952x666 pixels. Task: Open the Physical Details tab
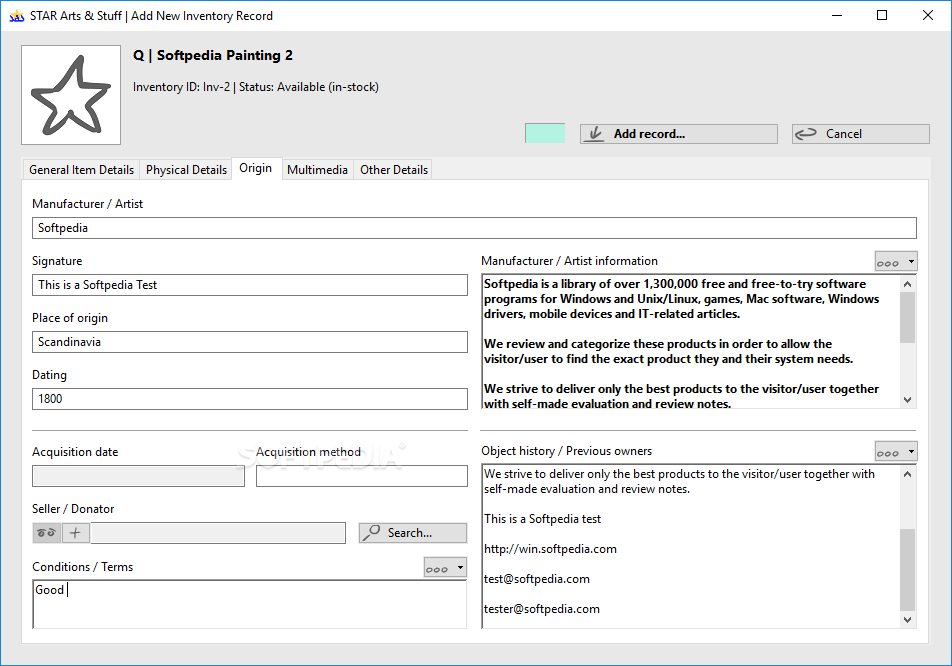[186, 170]
